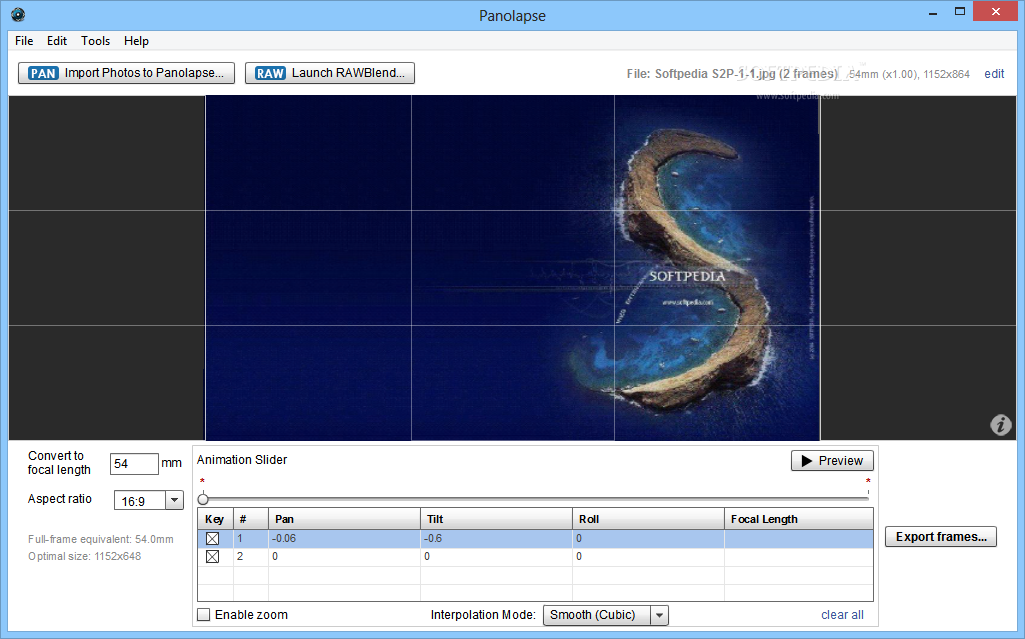The image size is (1025, 639).
Task: Select the Tilt cell of frame 2
Action: (x=496, y=557)
